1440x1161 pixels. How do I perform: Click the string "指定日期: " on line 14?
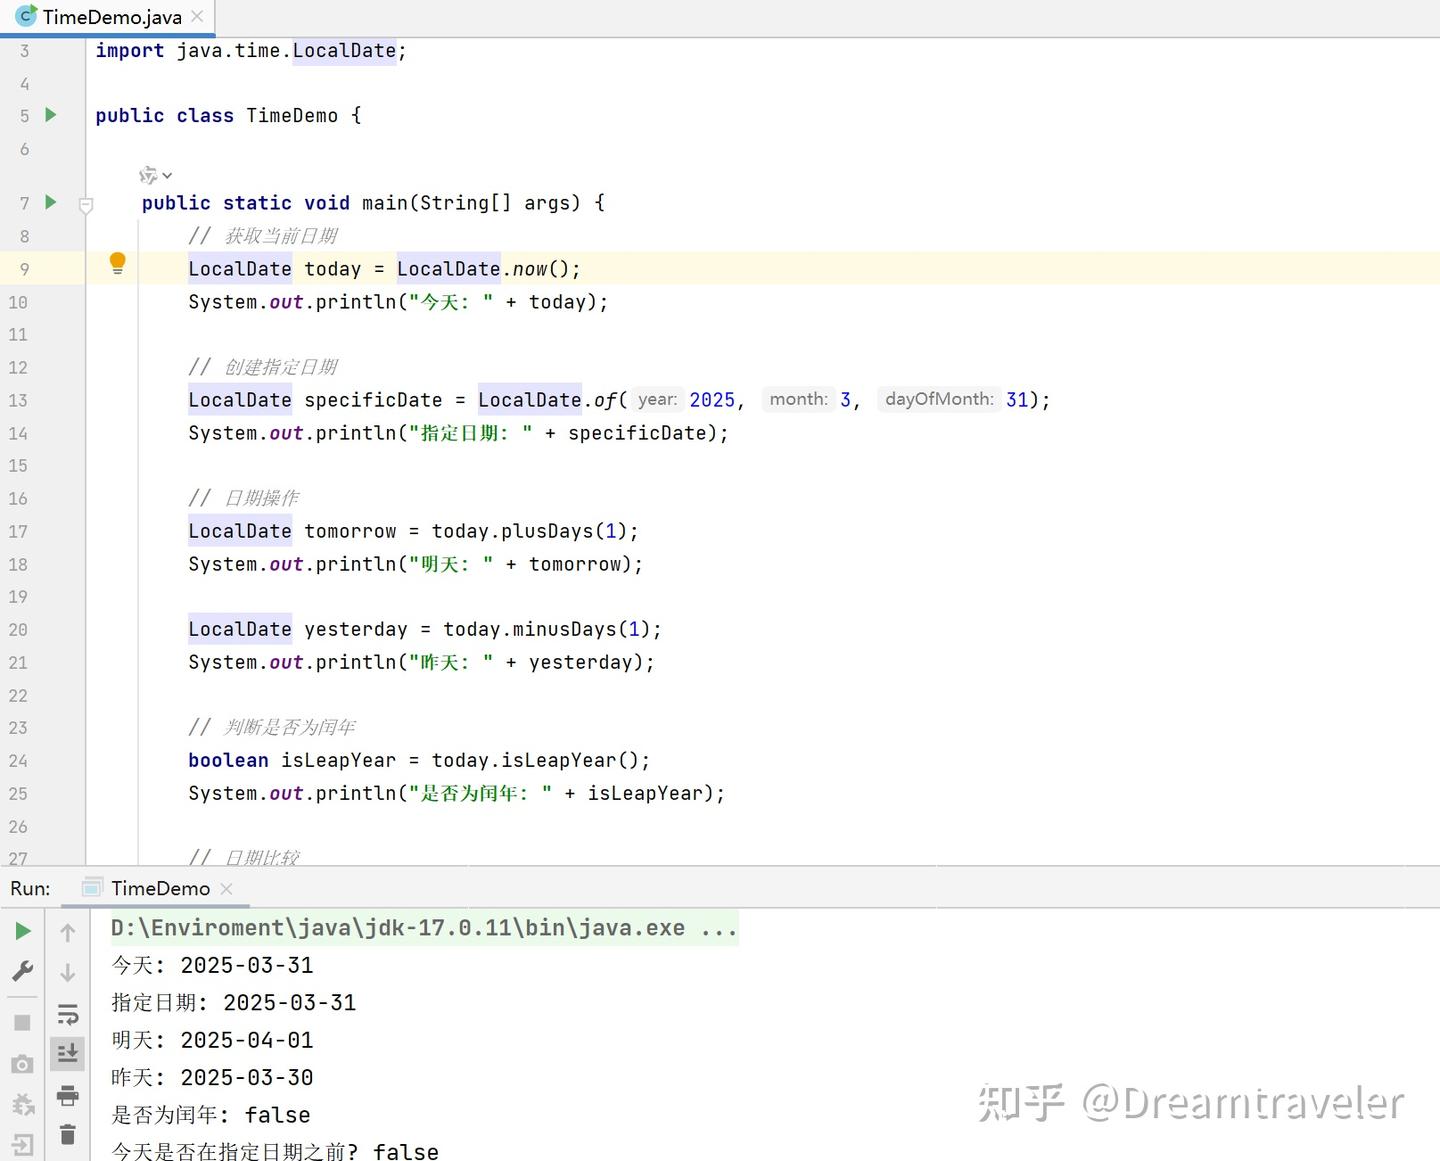pyautogui.click(x=471, y=433)
